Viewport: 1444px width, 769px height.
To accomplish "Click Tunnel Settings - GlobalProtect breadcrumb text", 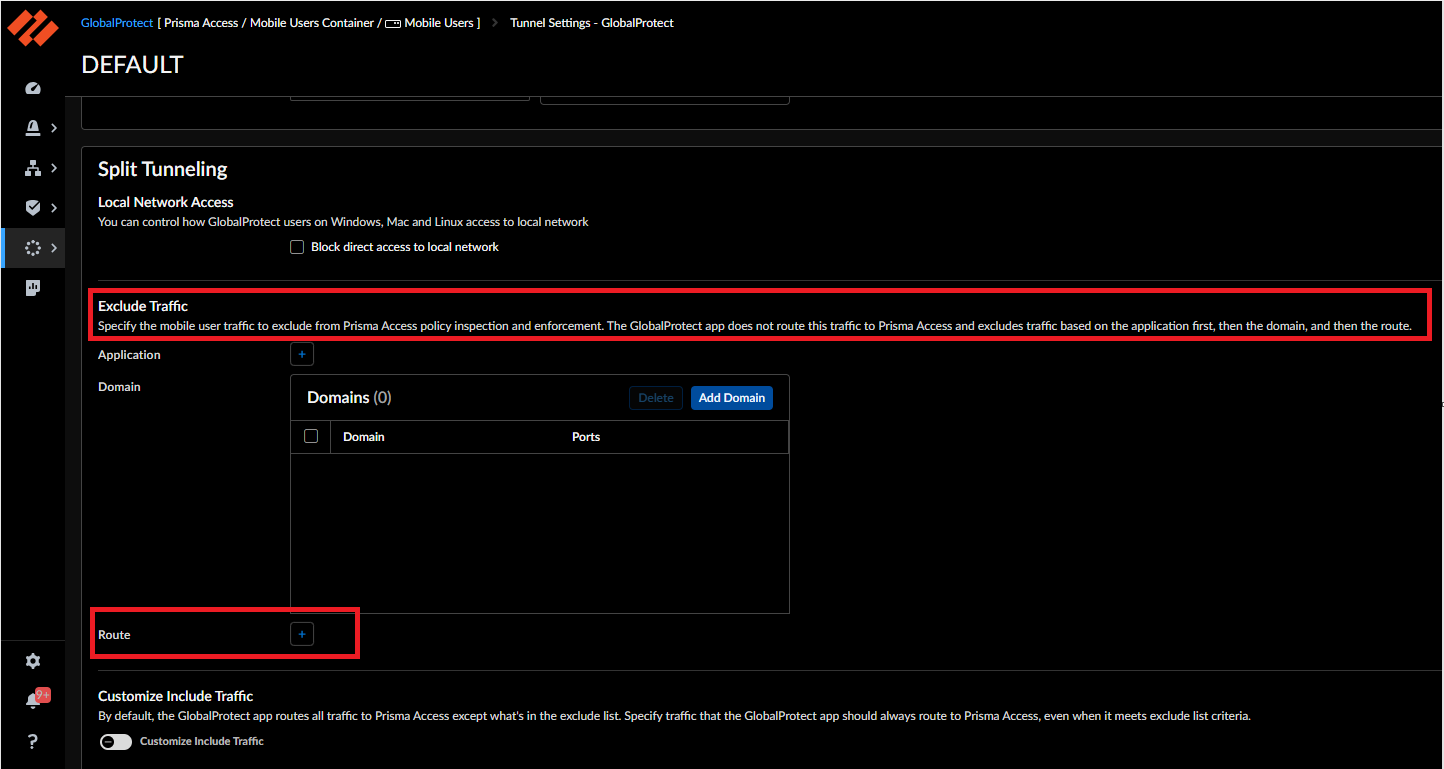I will 592,23.
